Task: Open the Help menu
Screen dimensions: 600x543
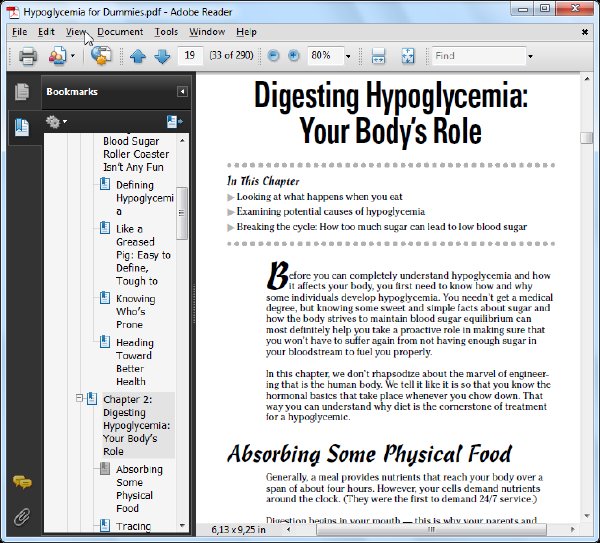Action: tap(246, 32)
